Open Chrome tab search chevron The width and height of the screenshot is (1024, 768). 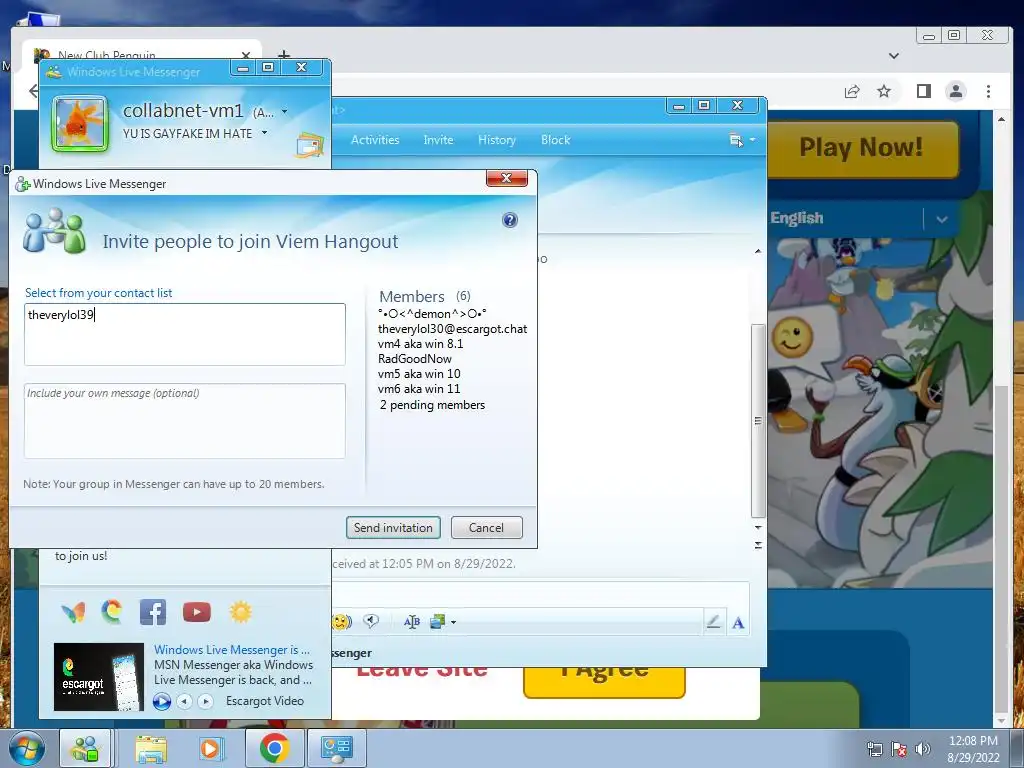point(894,56)
